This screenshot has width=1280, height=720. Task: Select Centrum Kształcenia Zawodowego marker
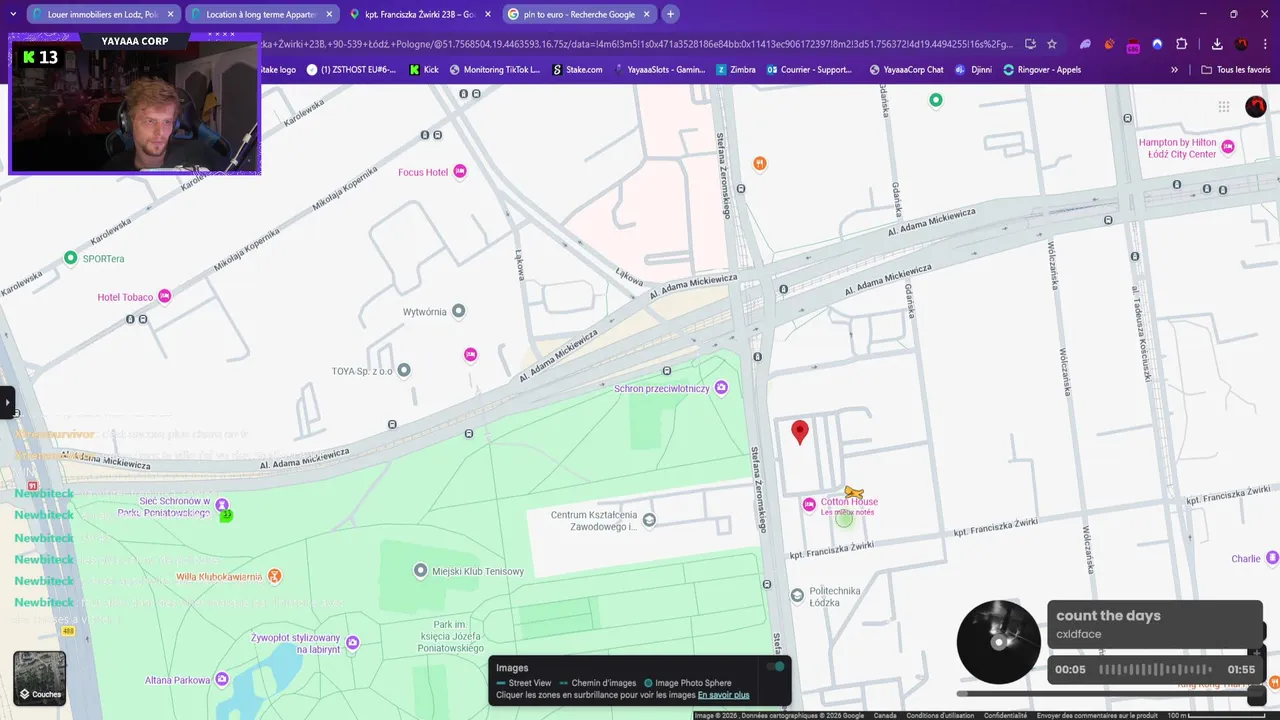649,520
